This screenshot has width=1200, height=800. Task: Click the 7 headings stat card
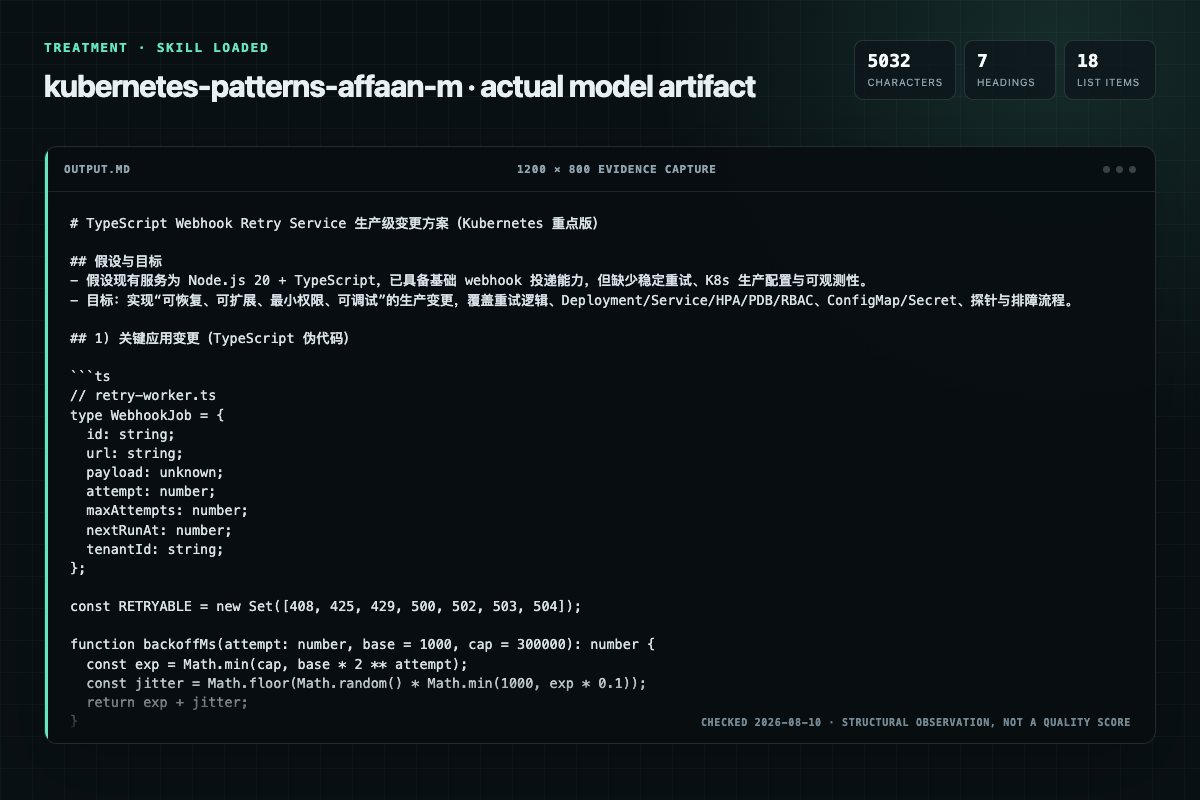pyautogui.click(x=1009, y=70)
